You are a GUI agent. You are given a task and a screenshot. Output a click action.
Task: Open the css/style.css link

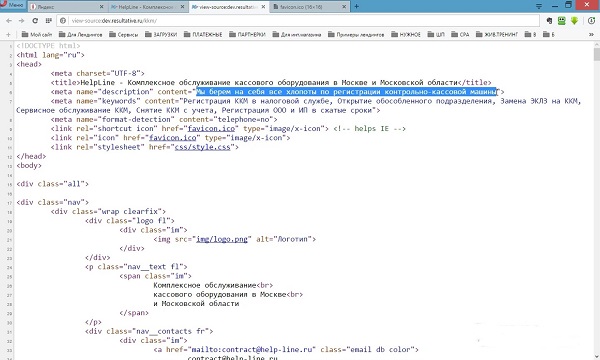[x=203, y=147]
